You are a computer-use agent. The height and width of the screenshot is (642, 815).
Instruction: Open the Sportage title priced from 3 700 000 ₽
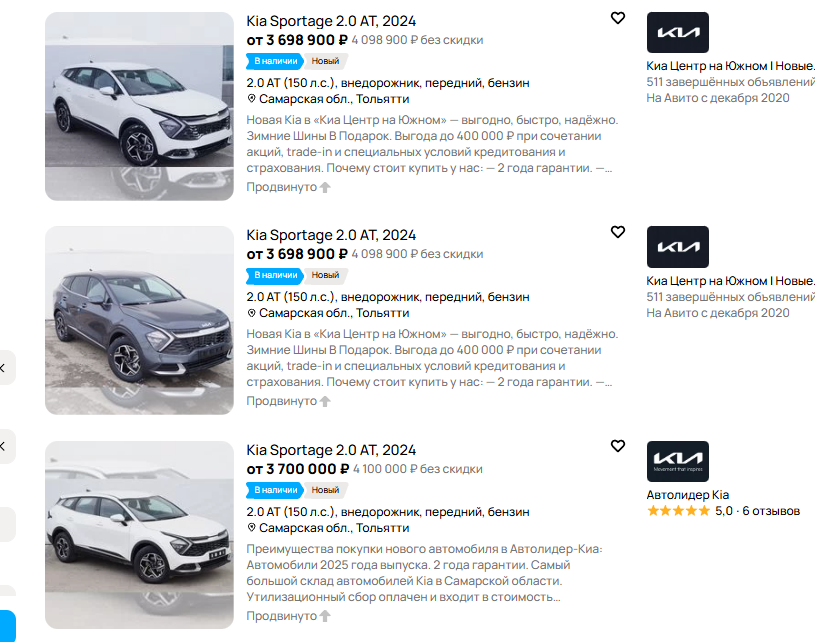pos(331,450)
